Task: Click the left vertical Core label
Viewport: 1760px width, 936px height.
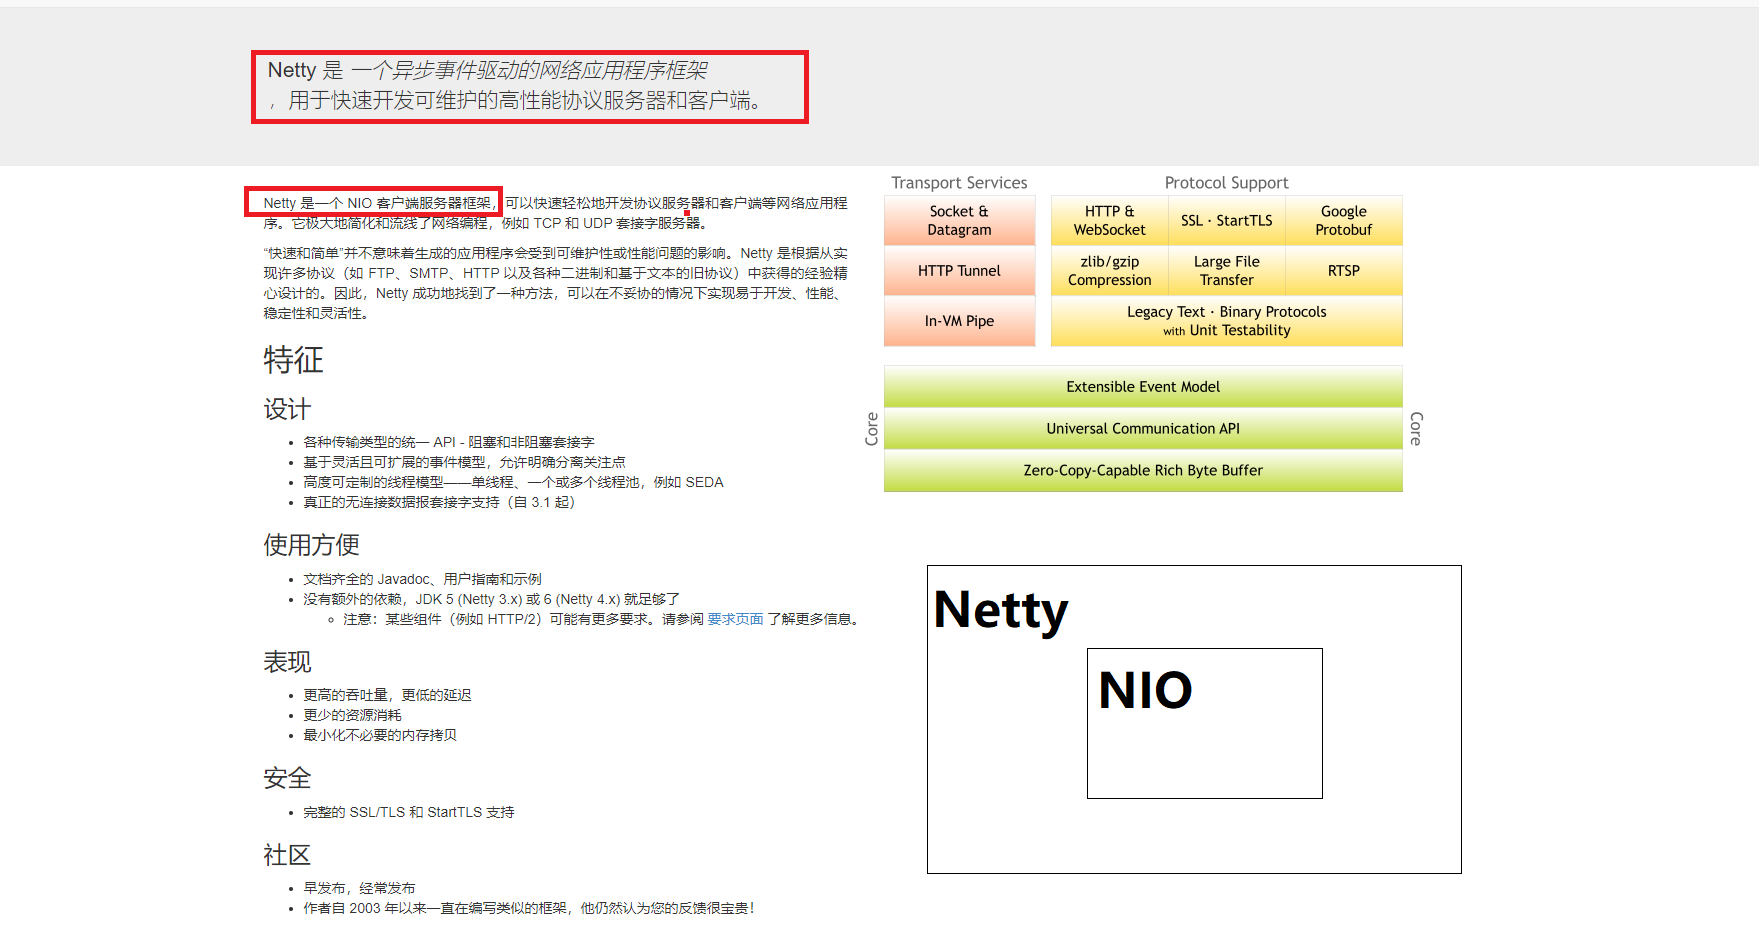Action: point(872,429)
